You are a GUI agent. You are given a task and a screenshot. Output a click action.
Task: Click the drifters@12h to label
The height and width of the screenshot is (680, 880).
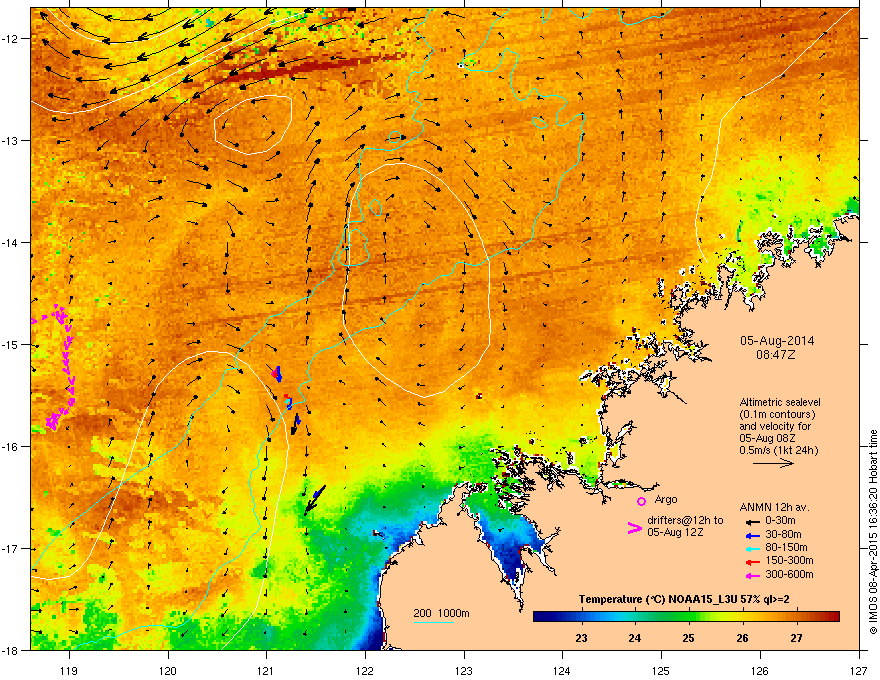[685, 520]
